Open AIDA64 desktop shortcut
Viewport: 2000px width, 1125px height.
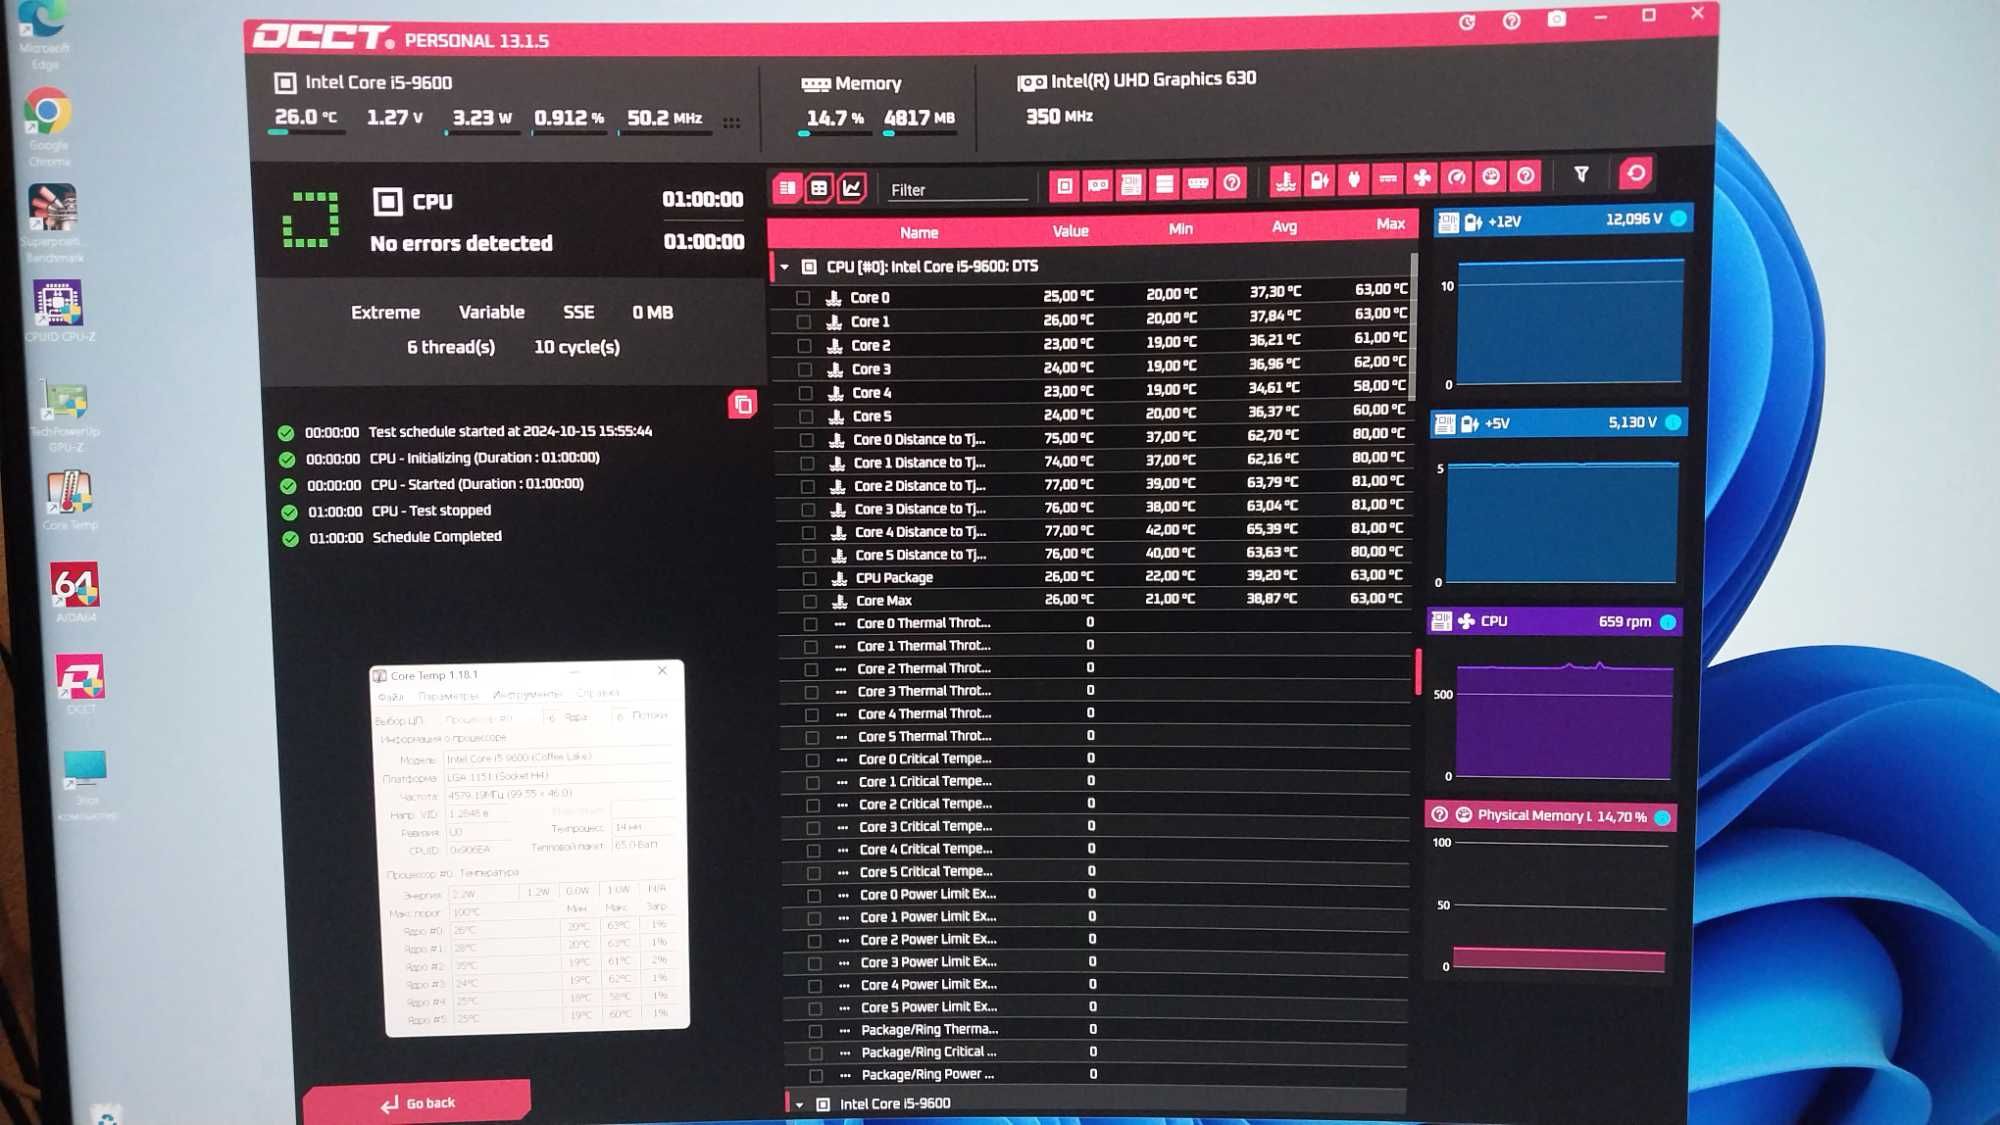(75, 592)
